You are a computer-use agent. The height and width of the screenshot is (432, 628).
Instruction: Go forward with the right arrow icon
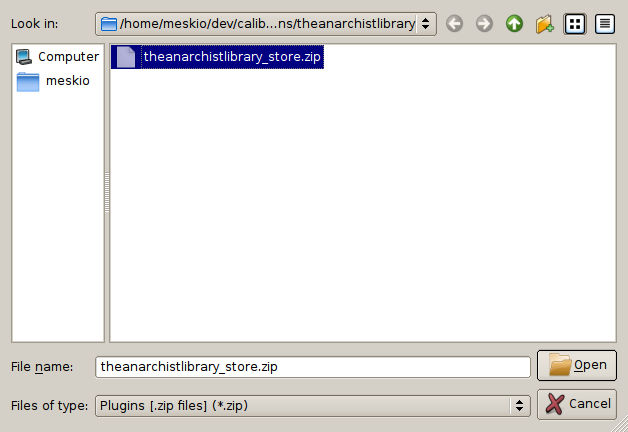pos(484,24)
